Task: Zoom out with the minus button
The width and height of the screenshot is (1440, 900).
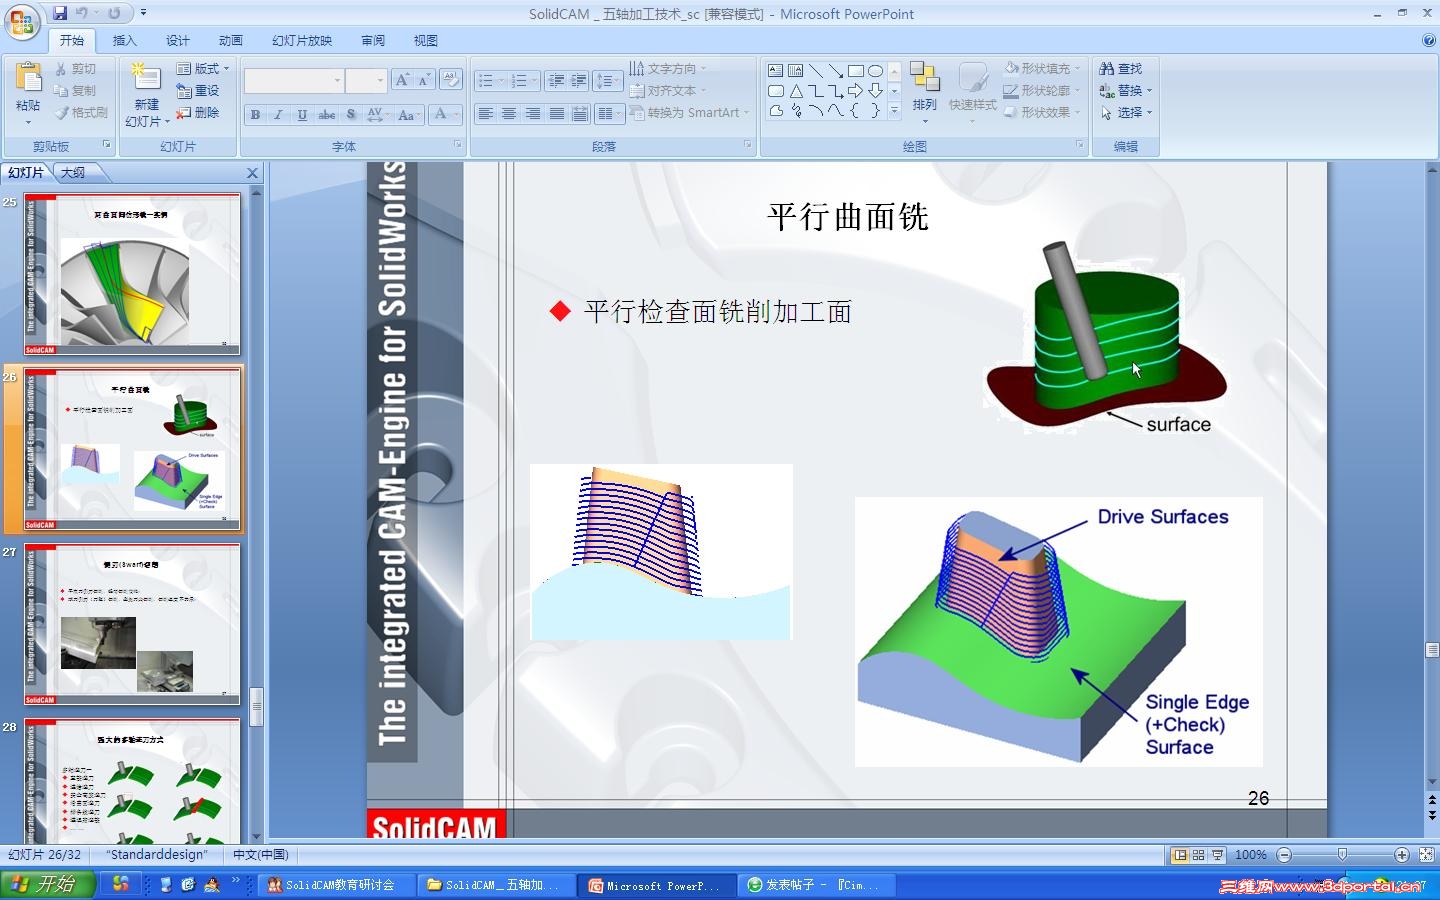Action: click(x=1284, y=855)
